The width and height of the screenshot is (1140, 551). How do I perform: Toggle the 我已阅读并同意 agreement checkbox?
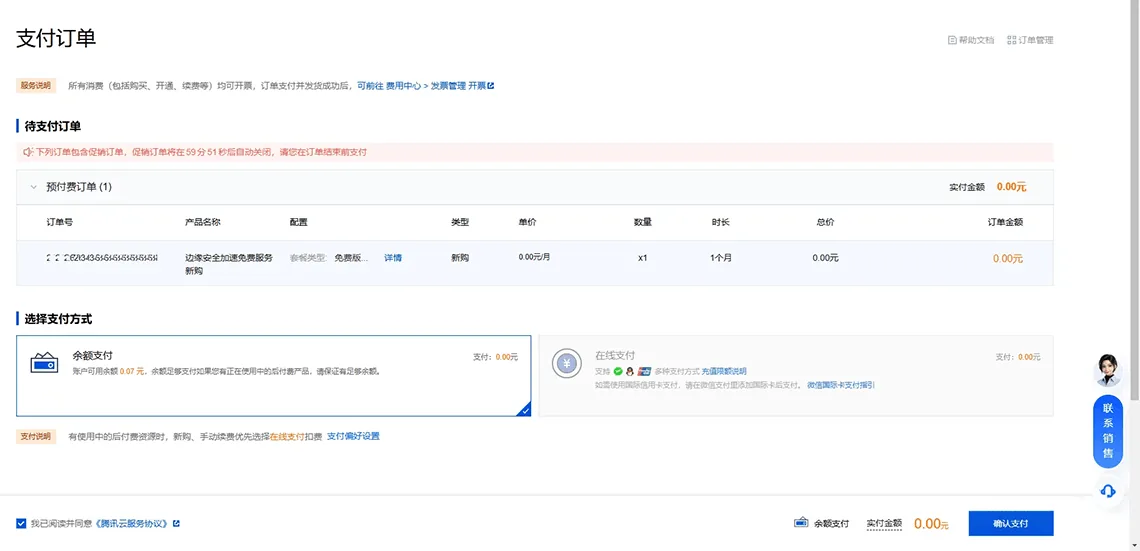(x=21, y=523)
